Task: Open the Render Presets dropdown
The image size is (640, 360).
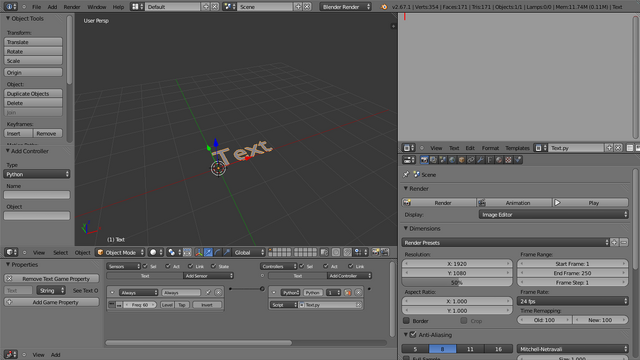Action: click(505, 242)
